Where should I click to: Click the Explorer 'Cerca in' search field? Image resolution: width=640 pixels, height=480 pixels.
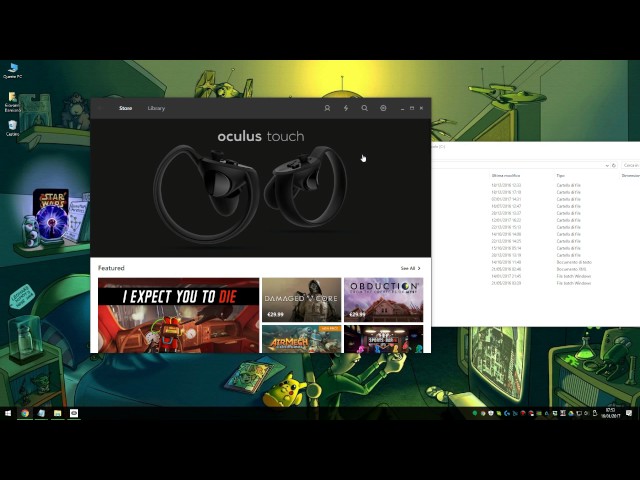tap(631, 165)
